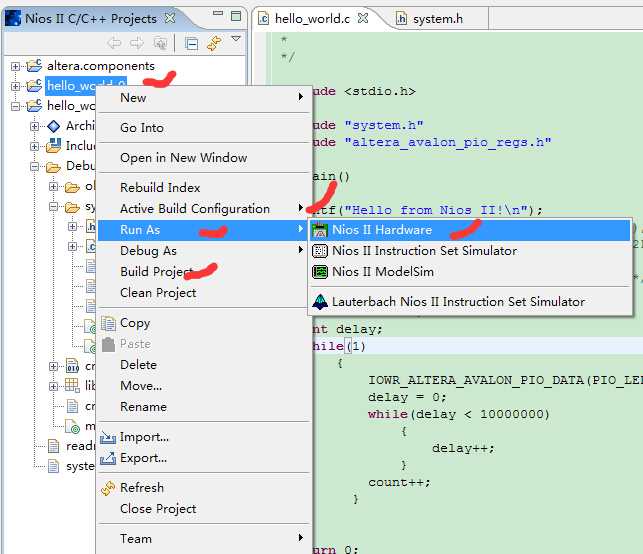Open the New submenu
The width and height of the screenshot is (643, 554).
[x=203, y=98]
